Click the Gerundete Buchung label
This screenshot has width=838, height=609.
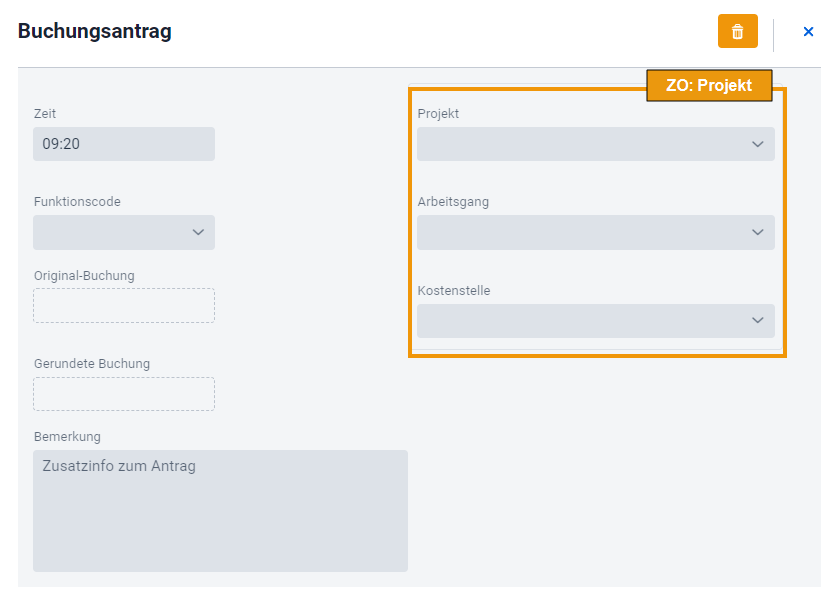point(92,364)
